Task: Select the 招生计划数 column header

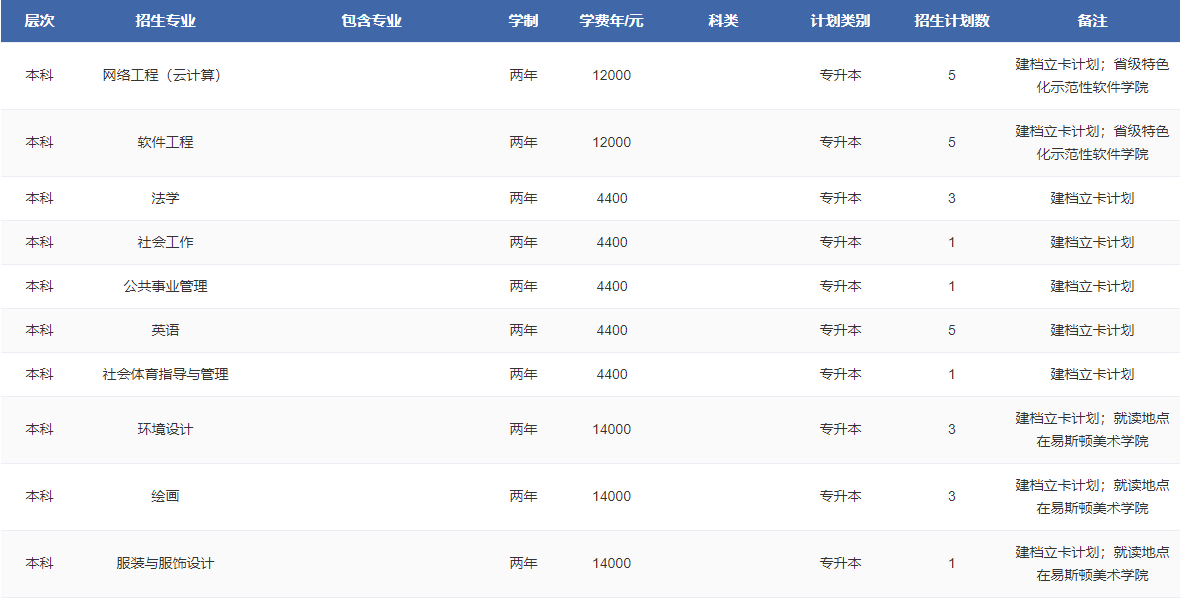Action: pos(951,21)
